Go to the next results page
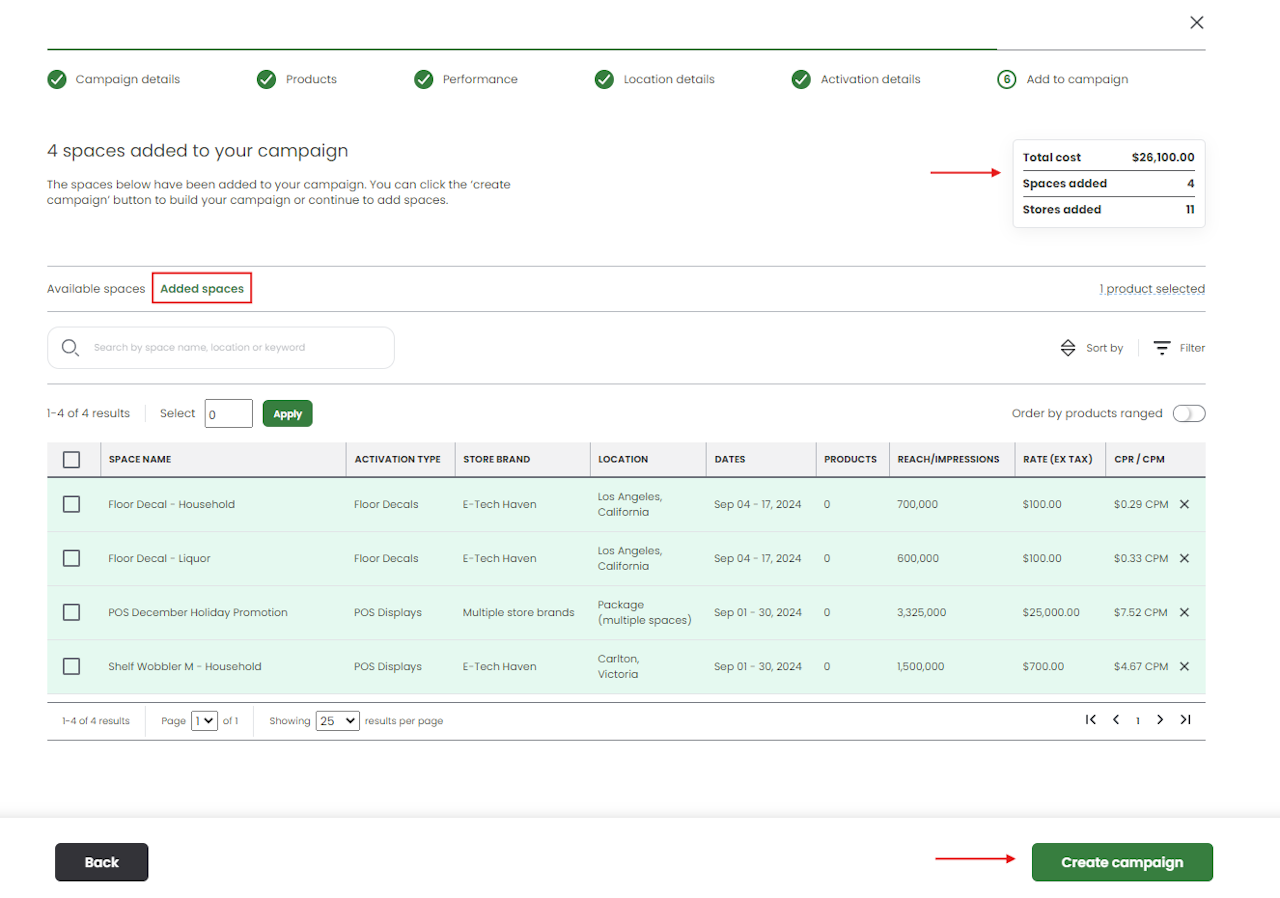The image size is (1280, 898). pyautogui.click(x=1160, y=720)
